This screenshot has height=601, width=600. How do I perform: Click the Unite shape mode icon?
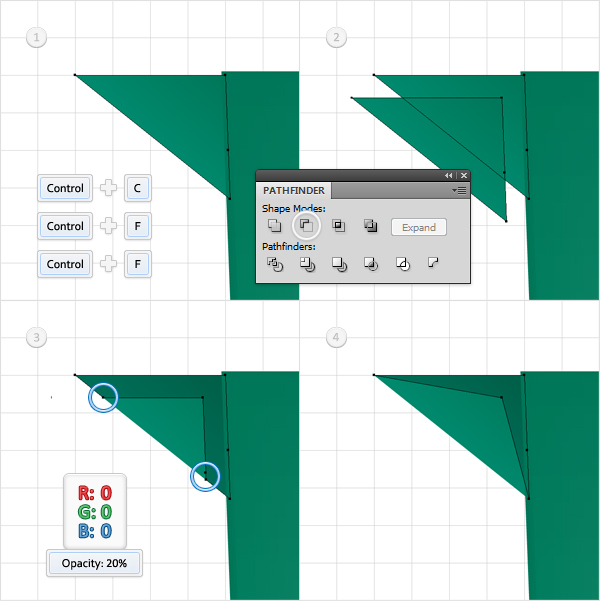pyautogui.click(x=274, y=225)
